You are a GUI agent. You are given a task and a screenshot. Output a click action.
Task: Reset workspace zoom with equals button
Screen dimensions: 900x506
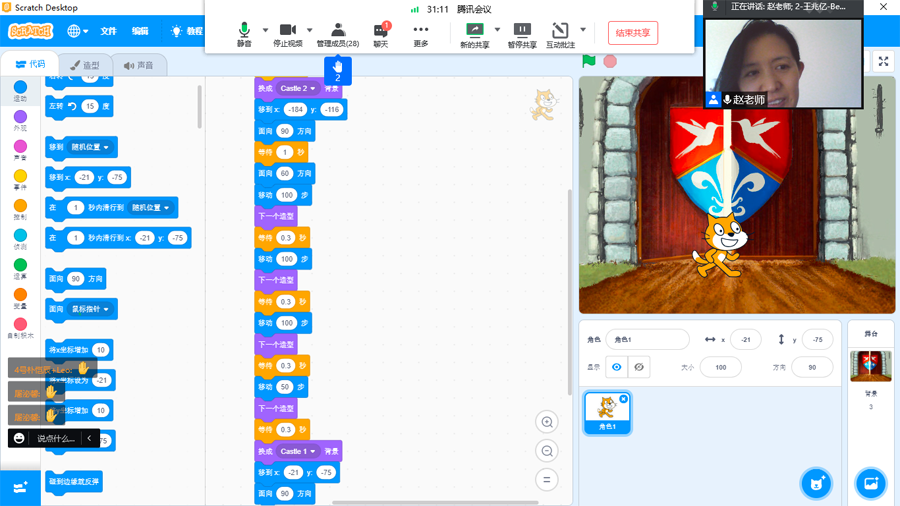point(547,480)
